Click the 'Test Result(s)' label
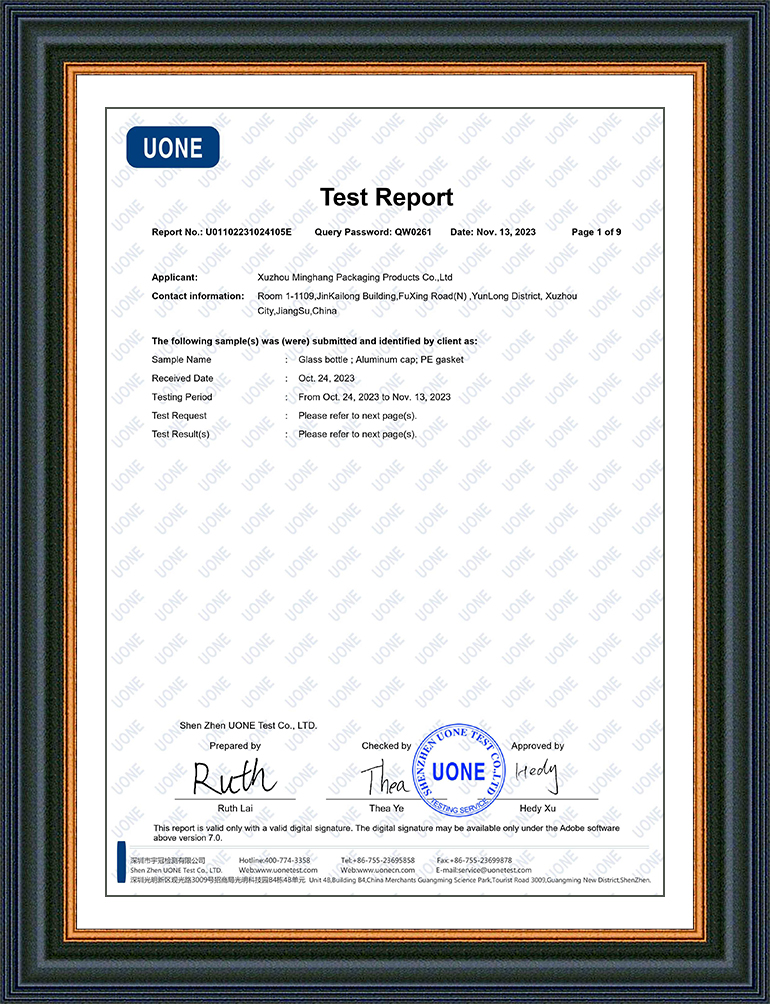This screenshot has width=770, height=1004. pyautogui.click(x=180, y=434)
